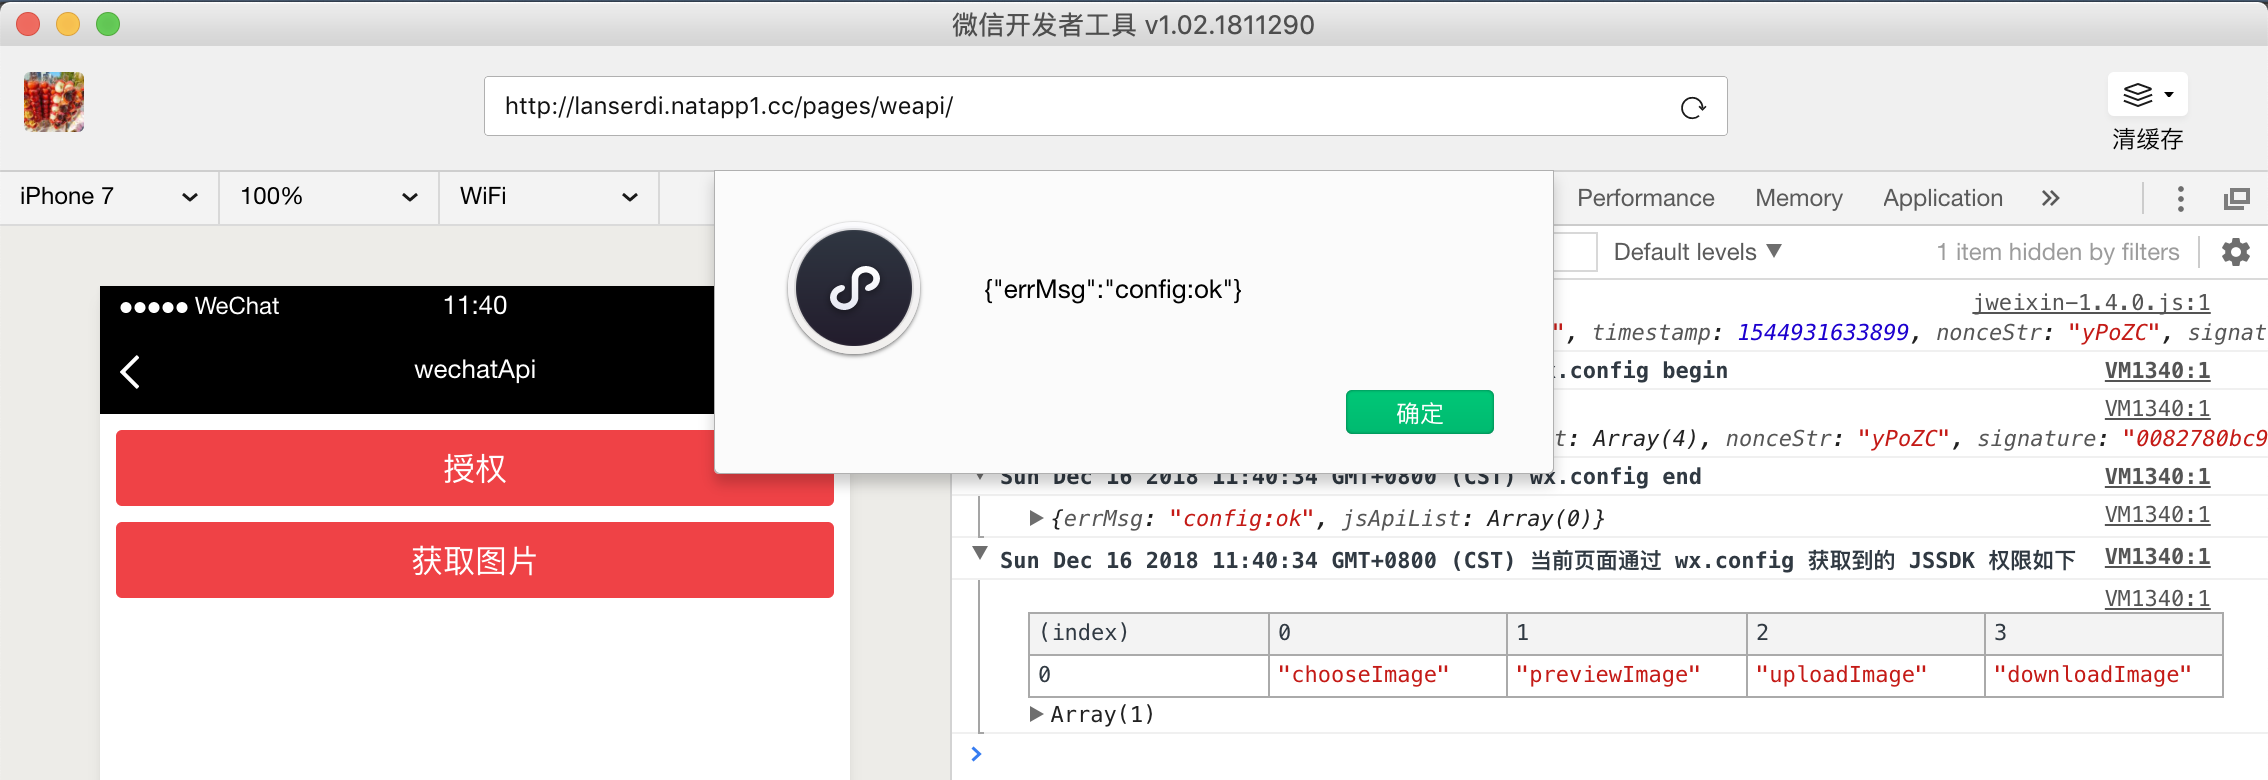The width and height of the screenshot is (2268, 780).
Task: Expand the Array(1) entry
Action: pos(1036,714)
